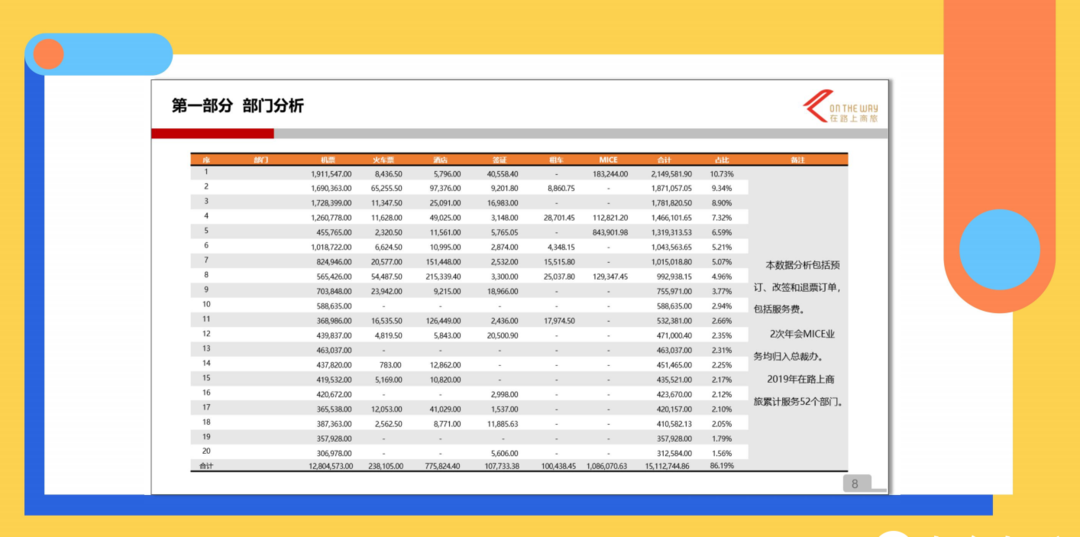Select the cell 1,911,547.00

(x=331, y=174)
